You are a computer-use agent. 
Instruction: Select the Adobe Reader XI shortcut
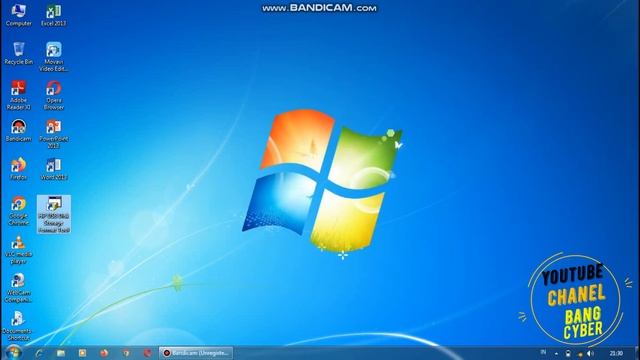point(18,95)
